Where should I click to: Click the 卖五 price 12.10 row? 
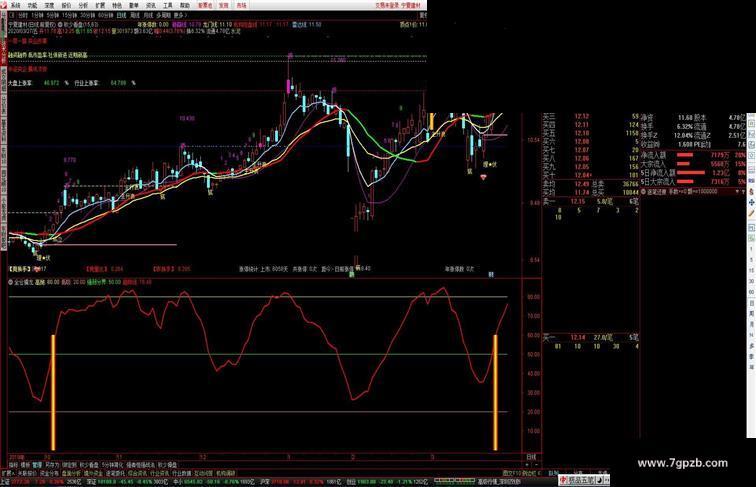point(591,133)
